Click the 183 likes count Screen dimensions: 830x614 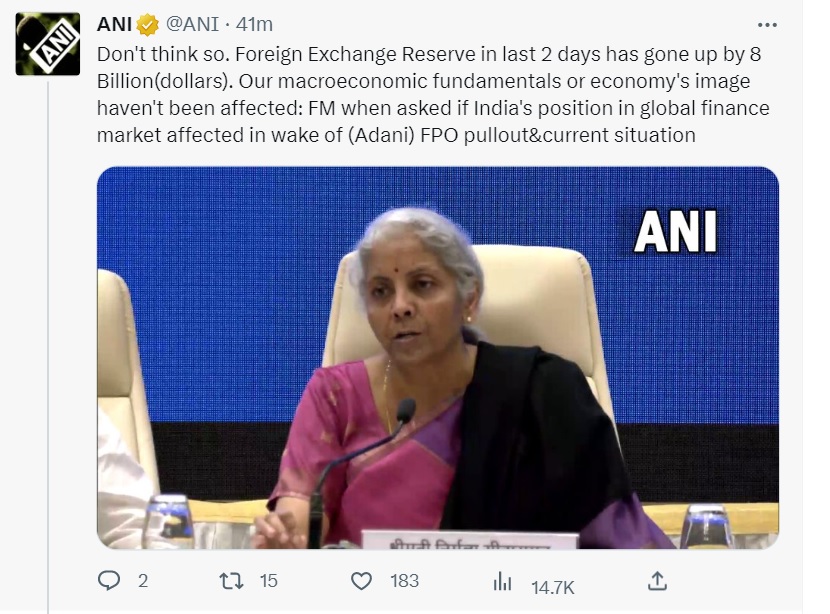point(404,581)
